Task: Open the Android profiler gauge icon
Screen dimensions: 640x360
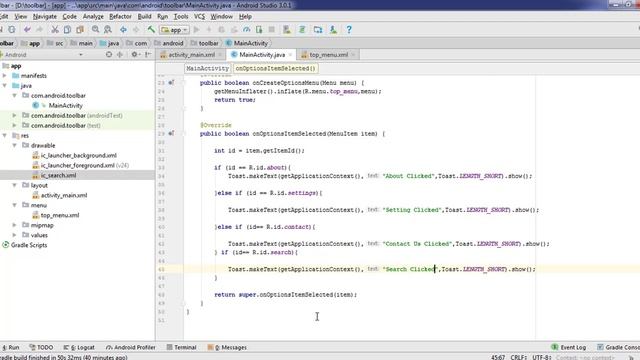Action: coord(247,29)
